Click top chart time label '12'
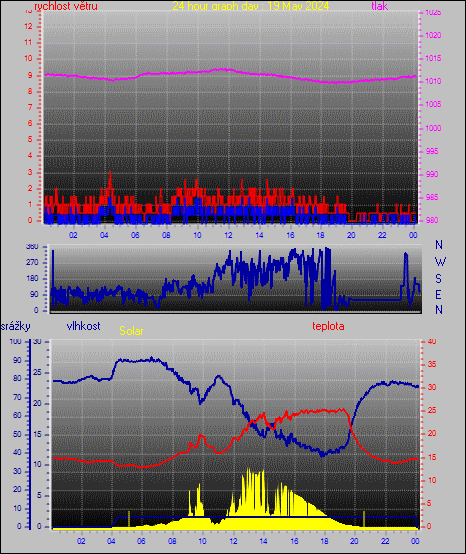The image size is (466, 554). pyautogui.click(x=229, y=235)
